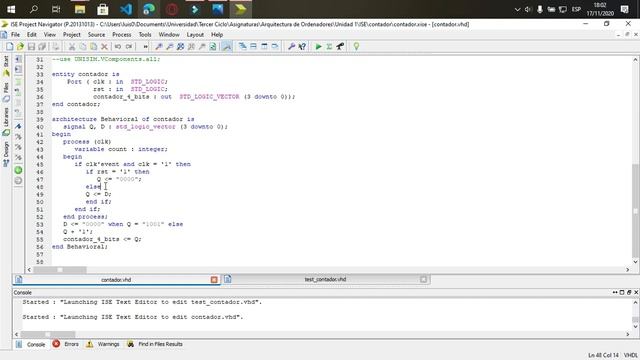Image resolution: width=640 pixels, height=360 pixels.
Task: Click the Zoom In magnifier icon
Action: pos(159,47)
